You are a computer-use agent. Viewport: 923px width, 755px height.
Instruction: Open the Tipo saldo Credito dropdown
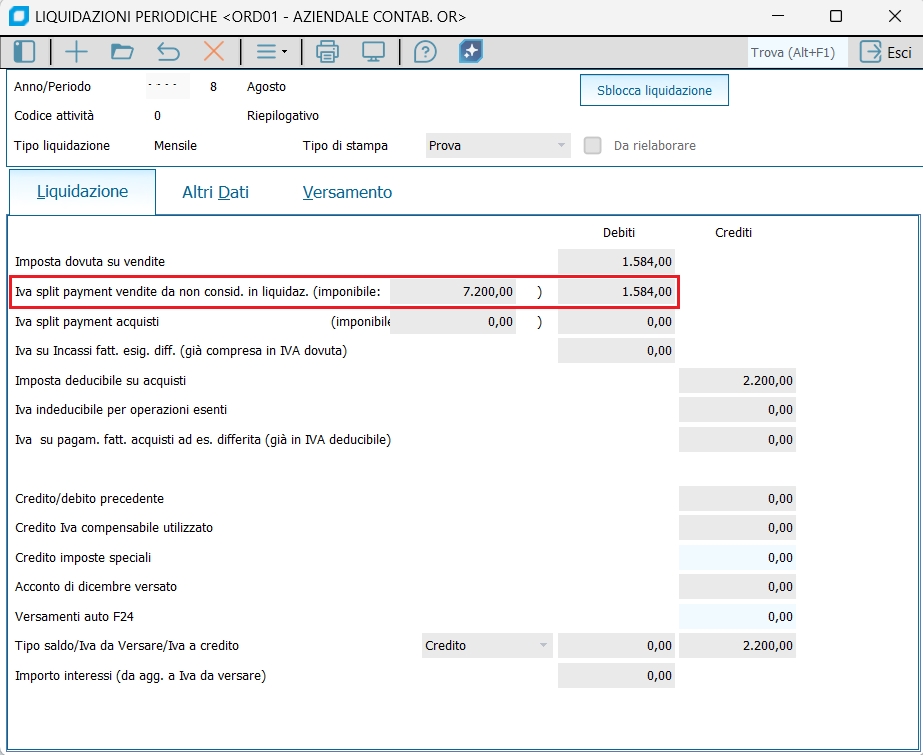(486, 646)
